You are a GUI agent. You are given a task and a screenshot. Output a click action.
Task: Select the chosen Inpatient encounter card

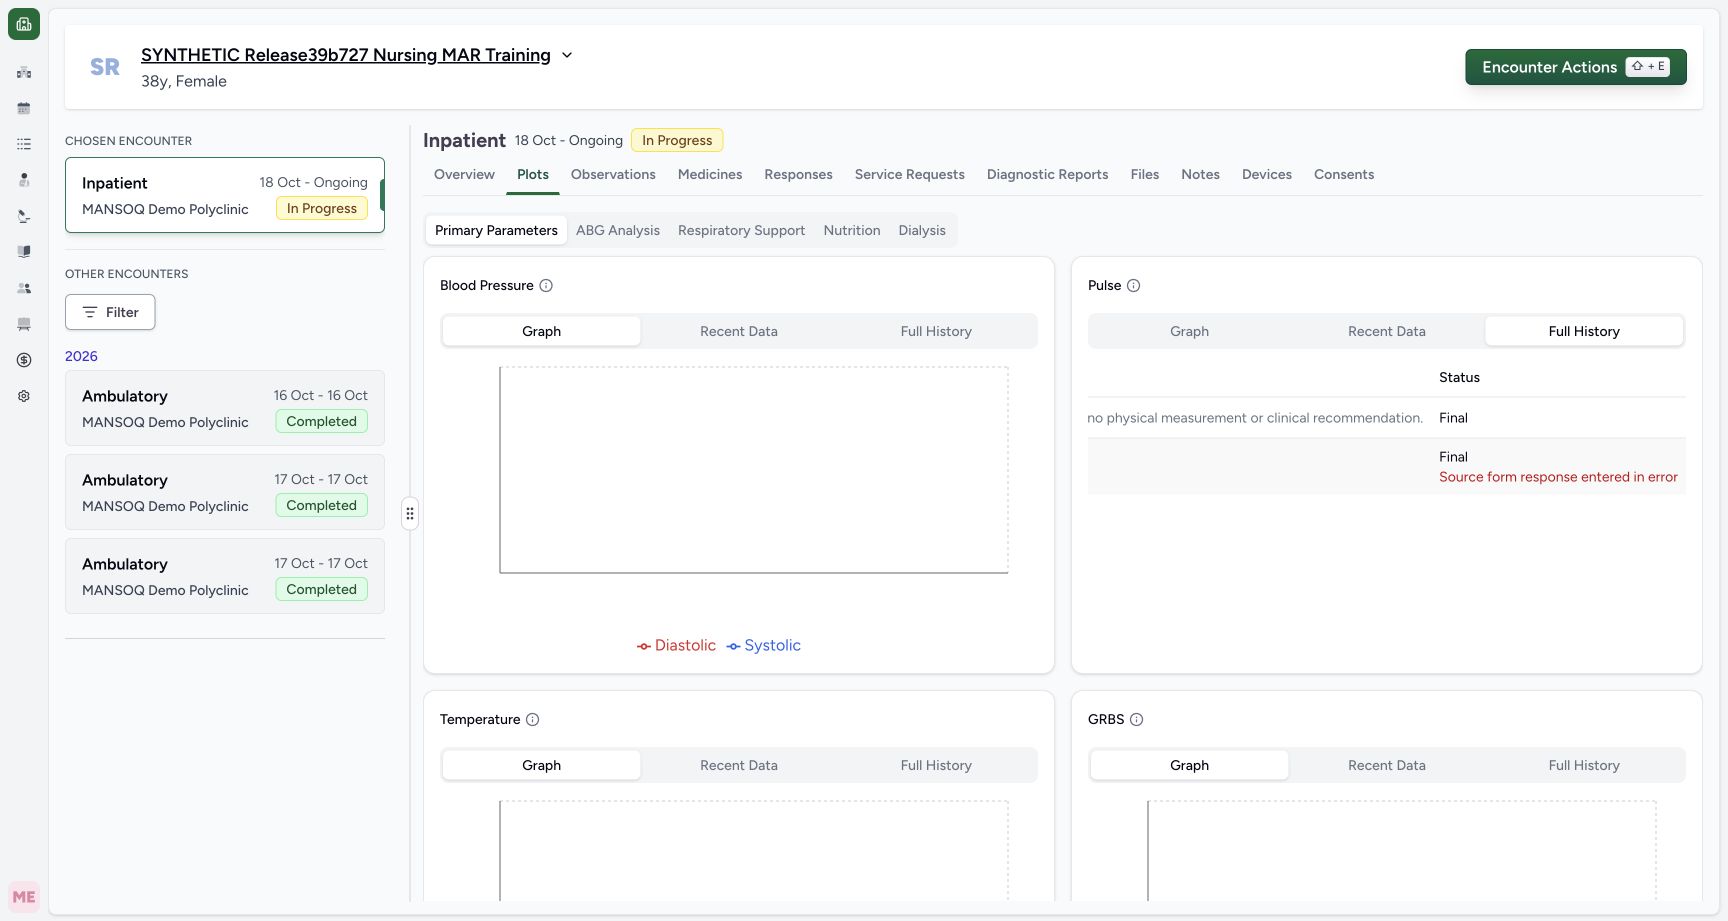pyautogui.click(x=225, y=195)
